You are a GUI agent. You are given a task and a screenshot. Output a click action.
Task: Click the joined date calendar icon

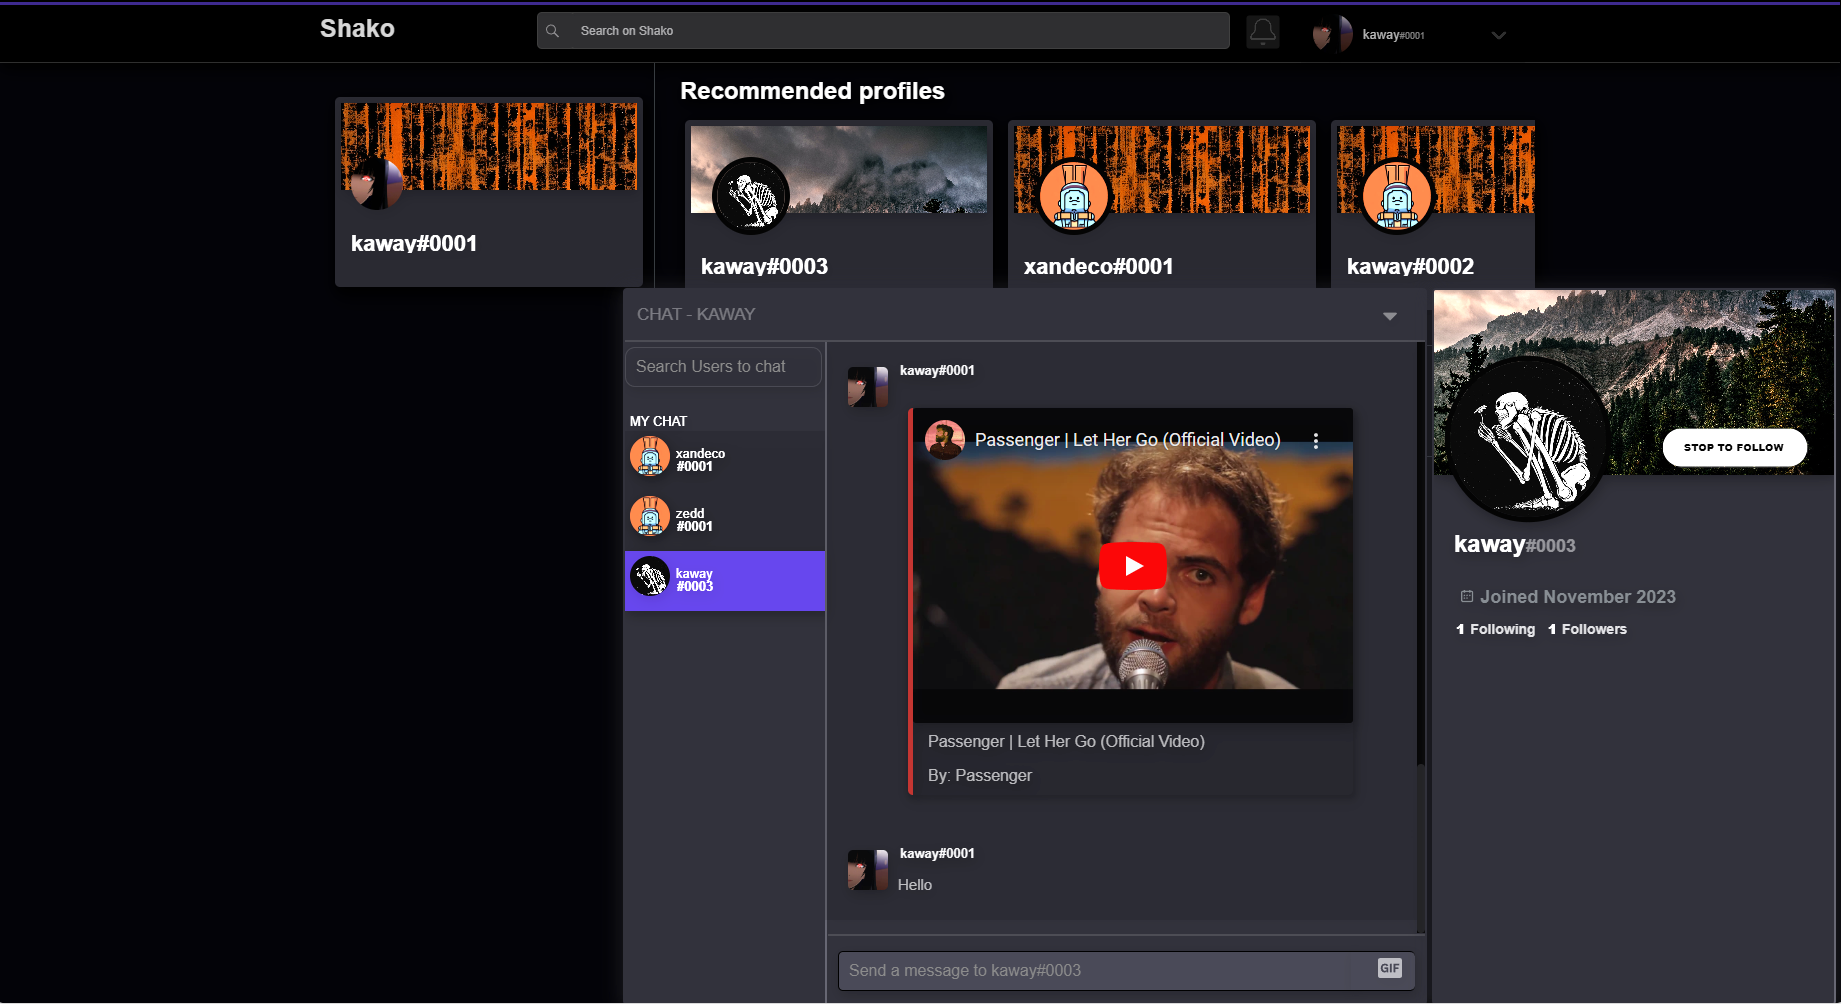[x=1467, y=596]
